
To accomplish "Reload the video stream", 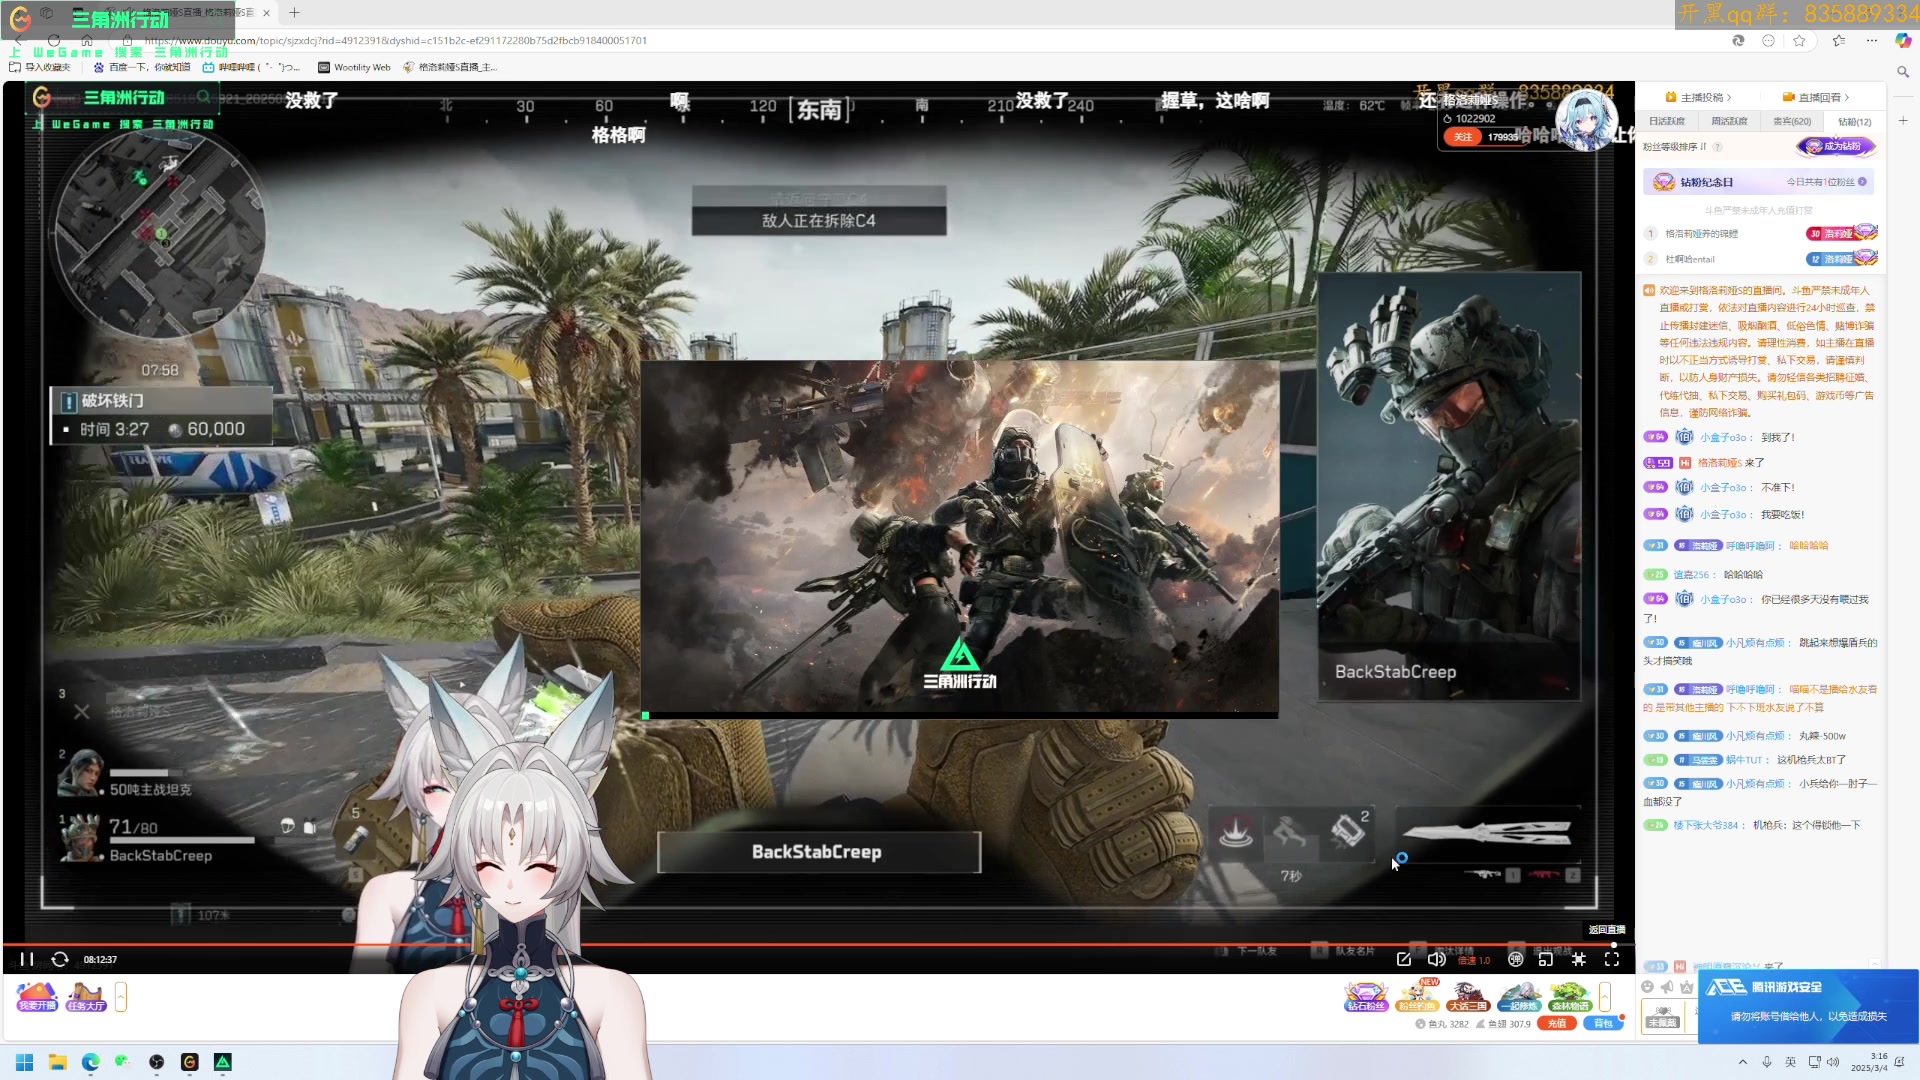I will click(60, 959).
